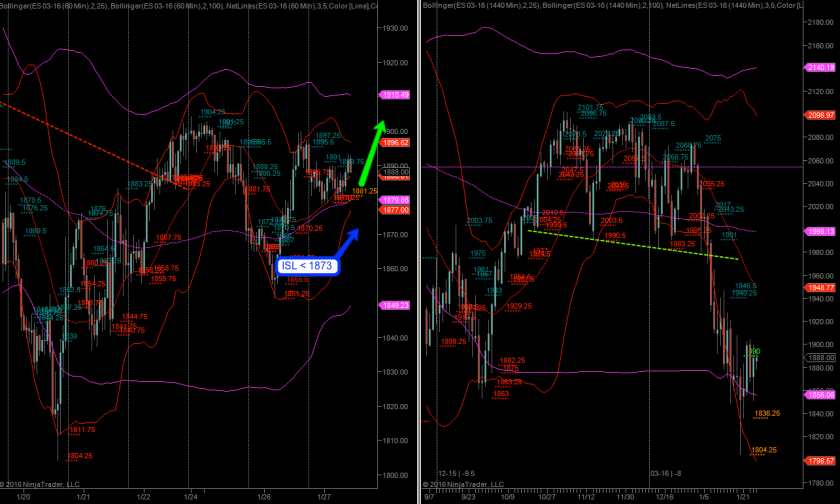
Task: Click the 2003.75 level label
Action: (x=479, y=221)
